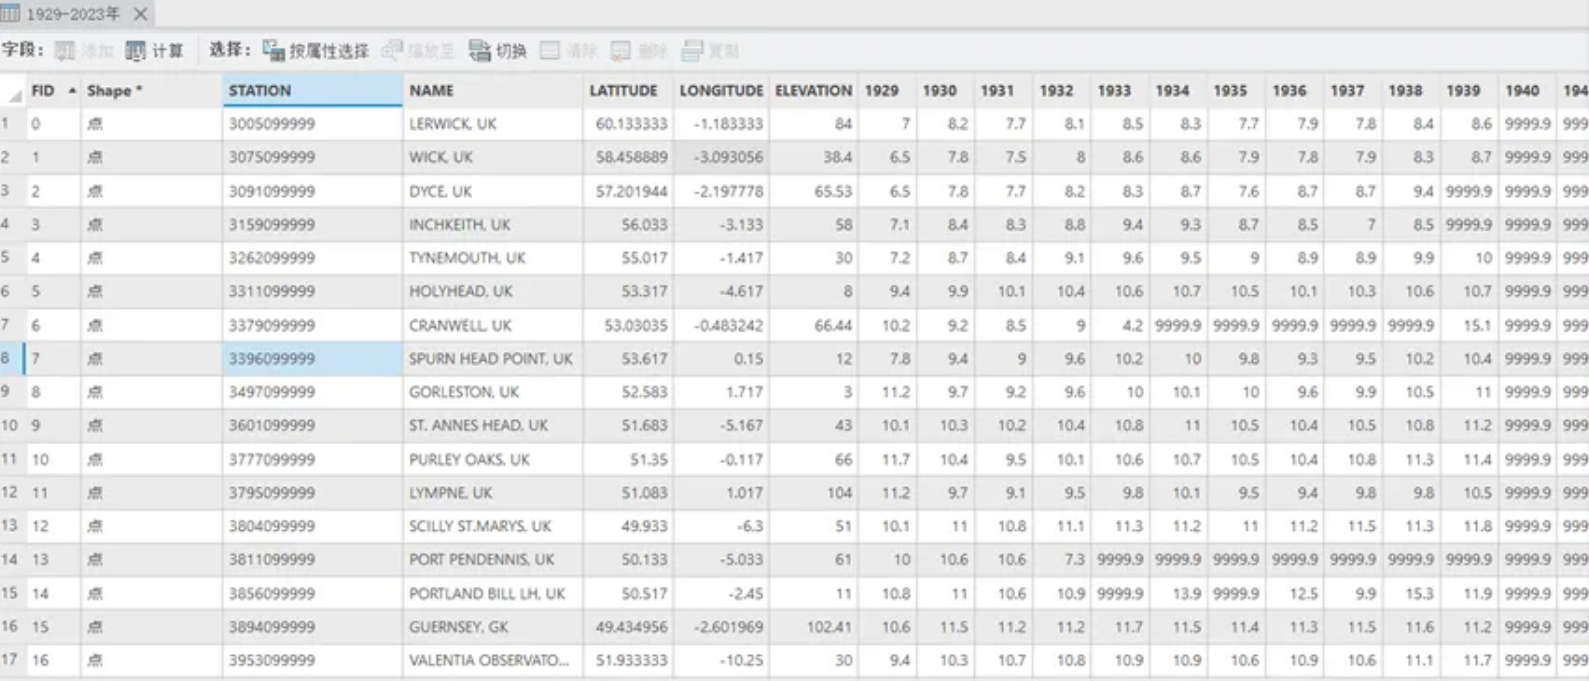Open Select By Attributes (按属性选择)
Viewport: 1589px width, 681px height.
[316, 51]
